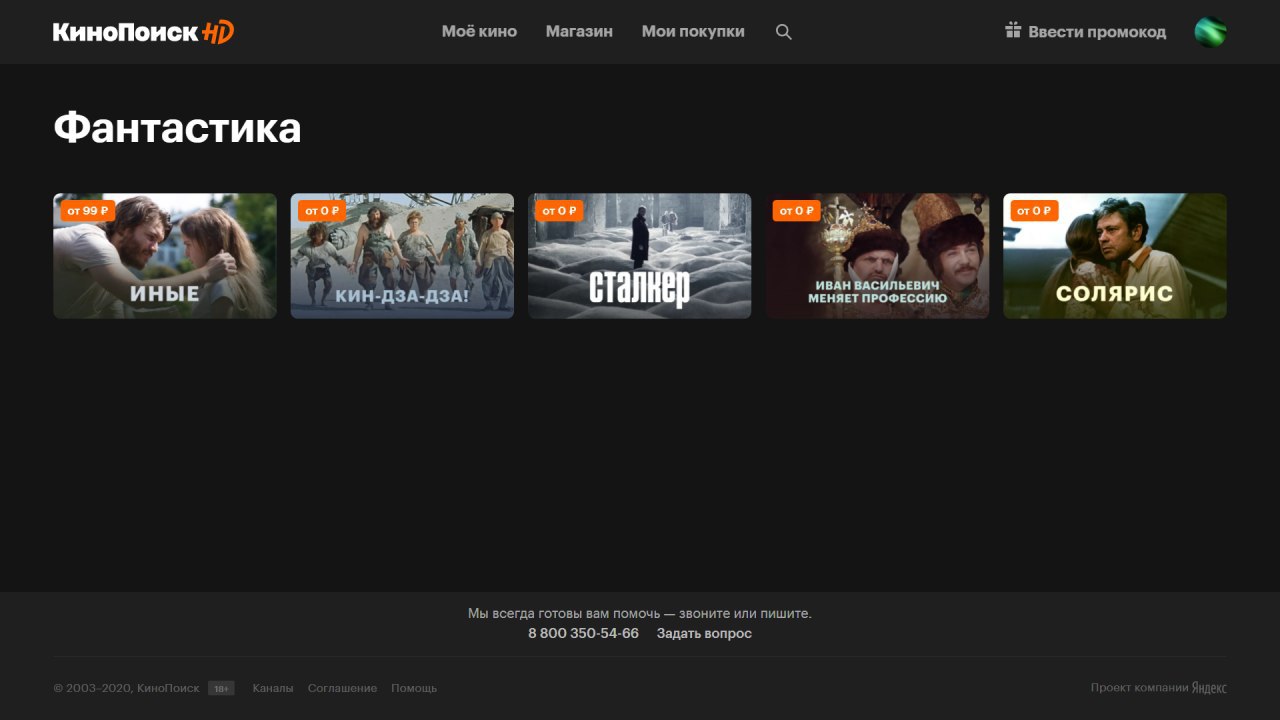Screen dimensions: 1280x720
Task: Open Мои покупки in the header
Action: pos(693,32)
